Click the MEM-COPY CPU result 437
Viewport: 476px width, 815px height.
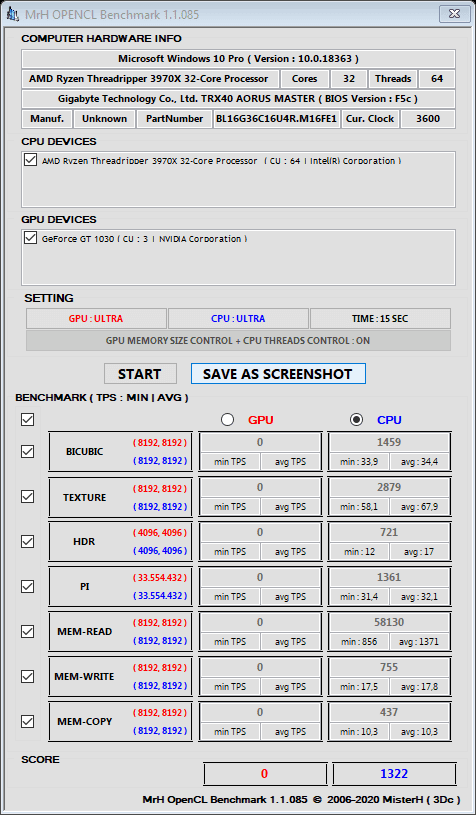pyautogui.click(x=389, y=712)
